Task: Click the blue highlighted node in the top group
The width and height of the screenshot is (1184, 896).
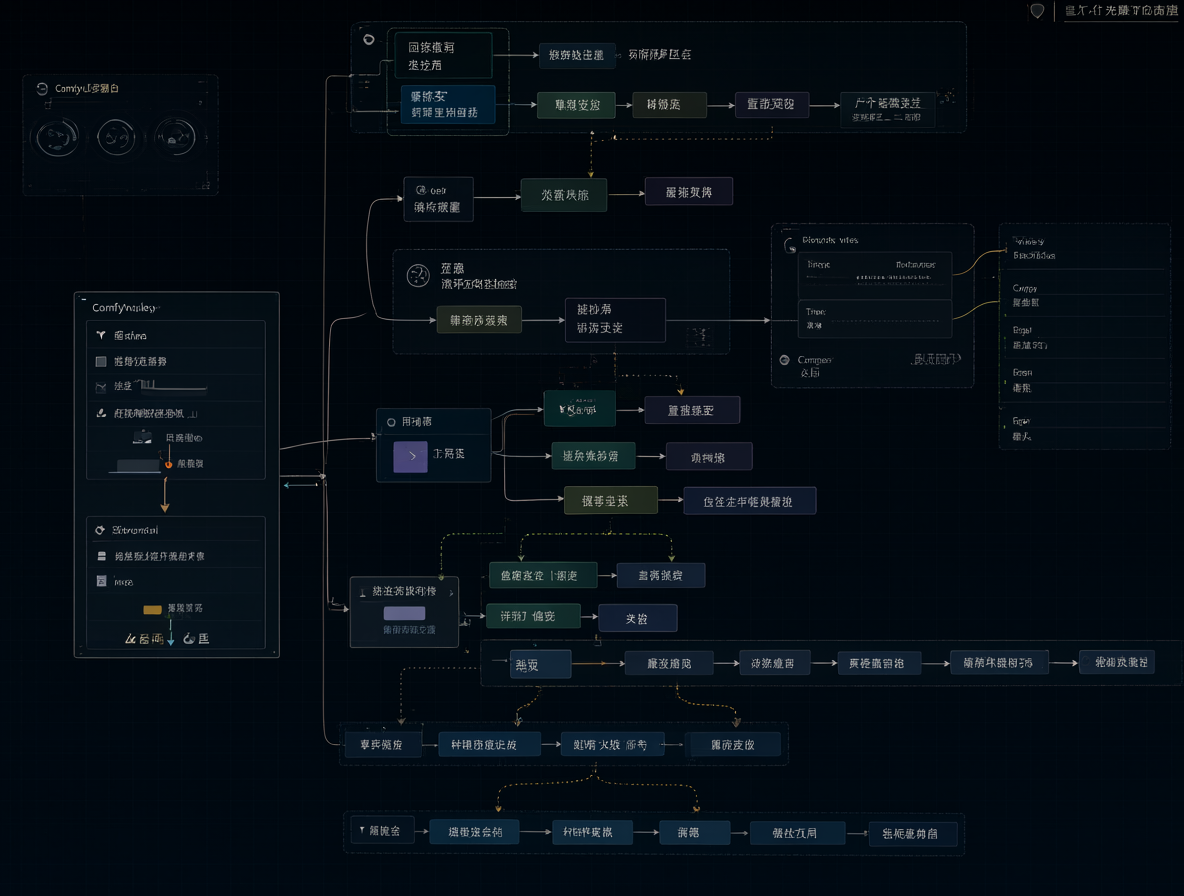Action: tap(449, 104)
